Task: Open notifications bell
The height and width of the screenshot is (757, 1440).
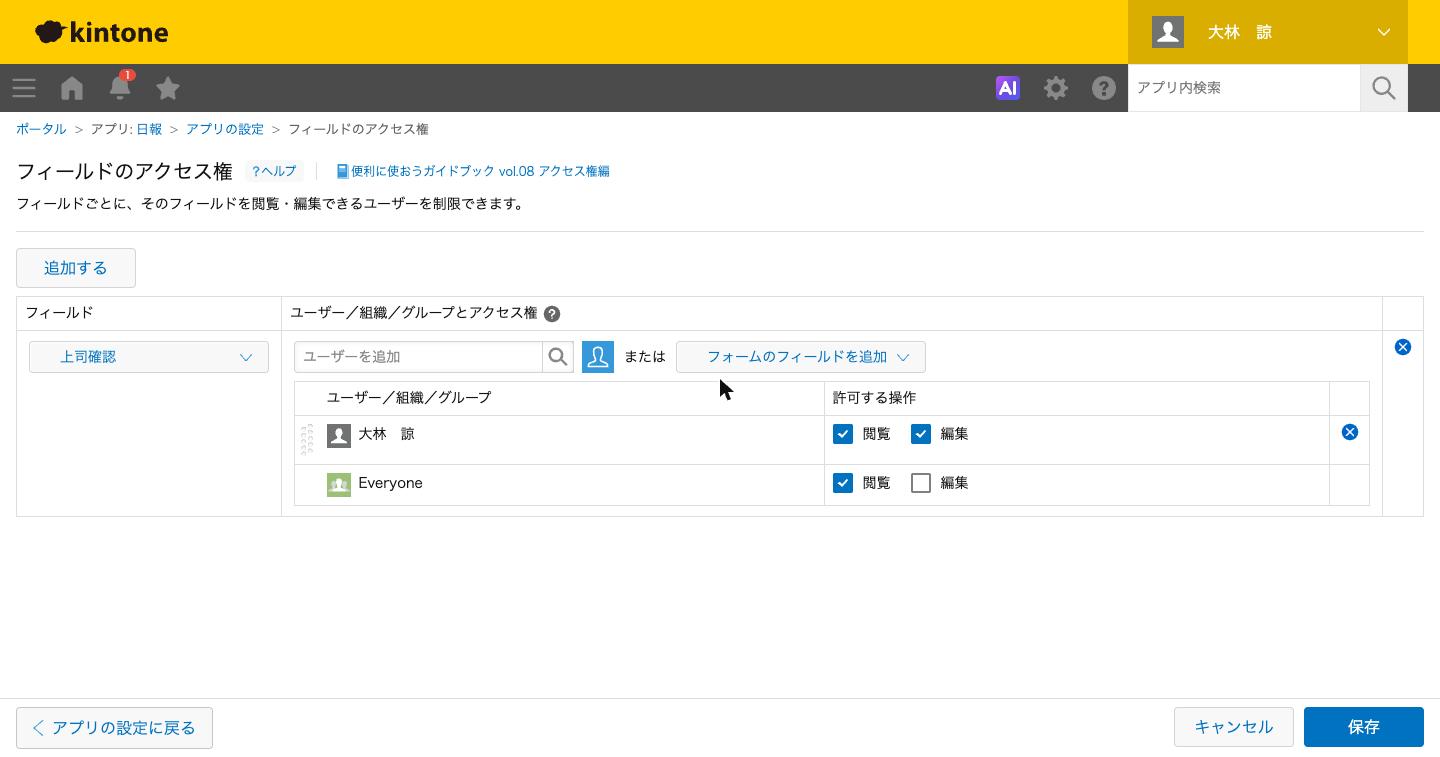Action: pyautogui.click(x=120, y=88)
